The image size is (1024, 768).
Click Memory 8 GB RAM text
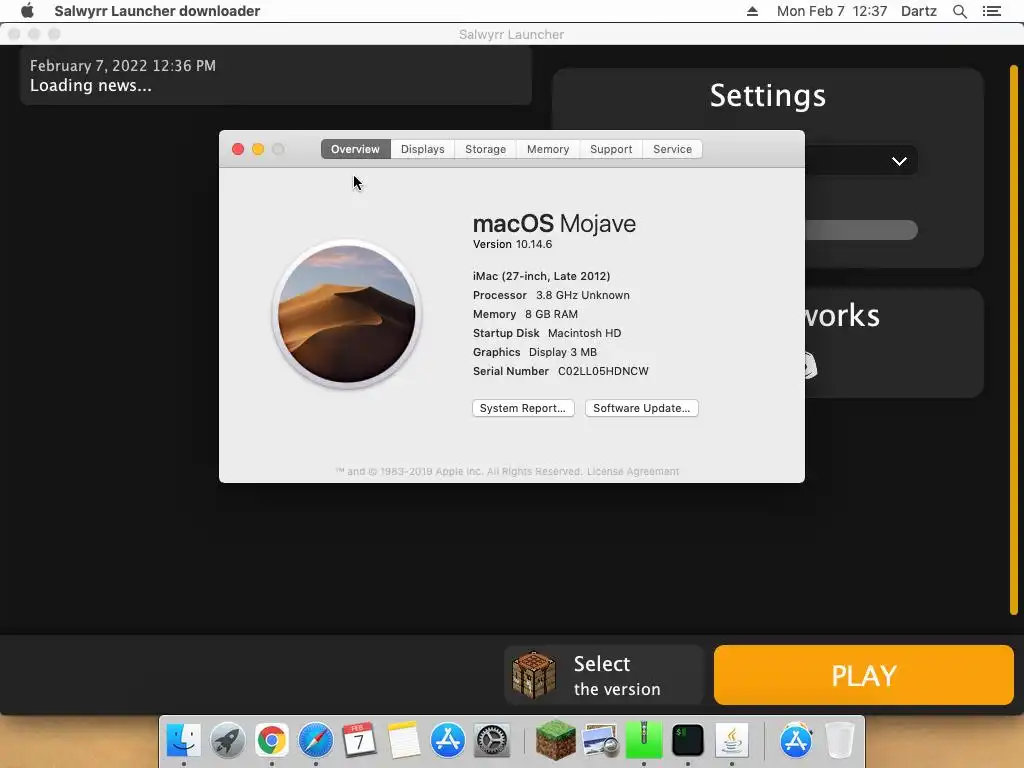525,314
